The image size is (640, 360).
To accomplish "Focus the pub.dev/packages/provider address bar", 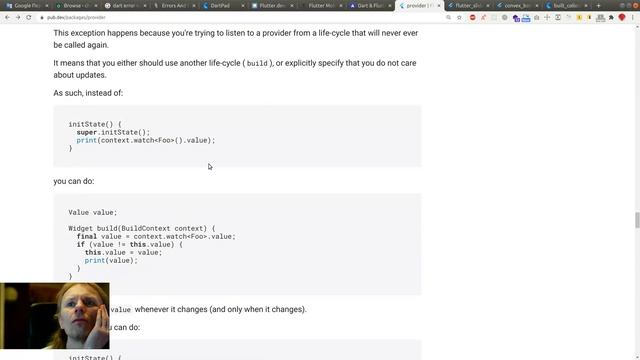I will pyautogui.click(x=241, y=18).
